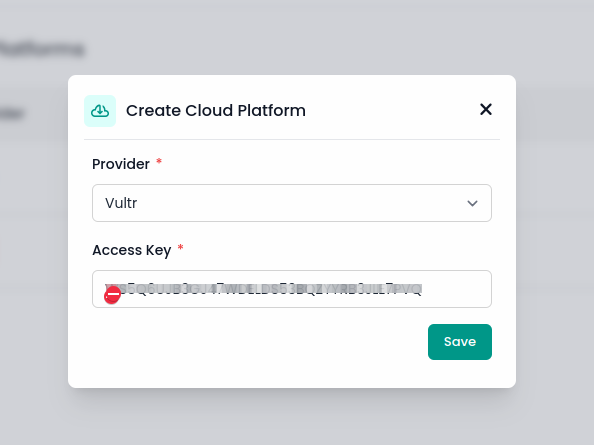Viewport: 594px width, 445px height.
Task: Click the blurred text under Platforms heading
Action: (x=12, y=113)
